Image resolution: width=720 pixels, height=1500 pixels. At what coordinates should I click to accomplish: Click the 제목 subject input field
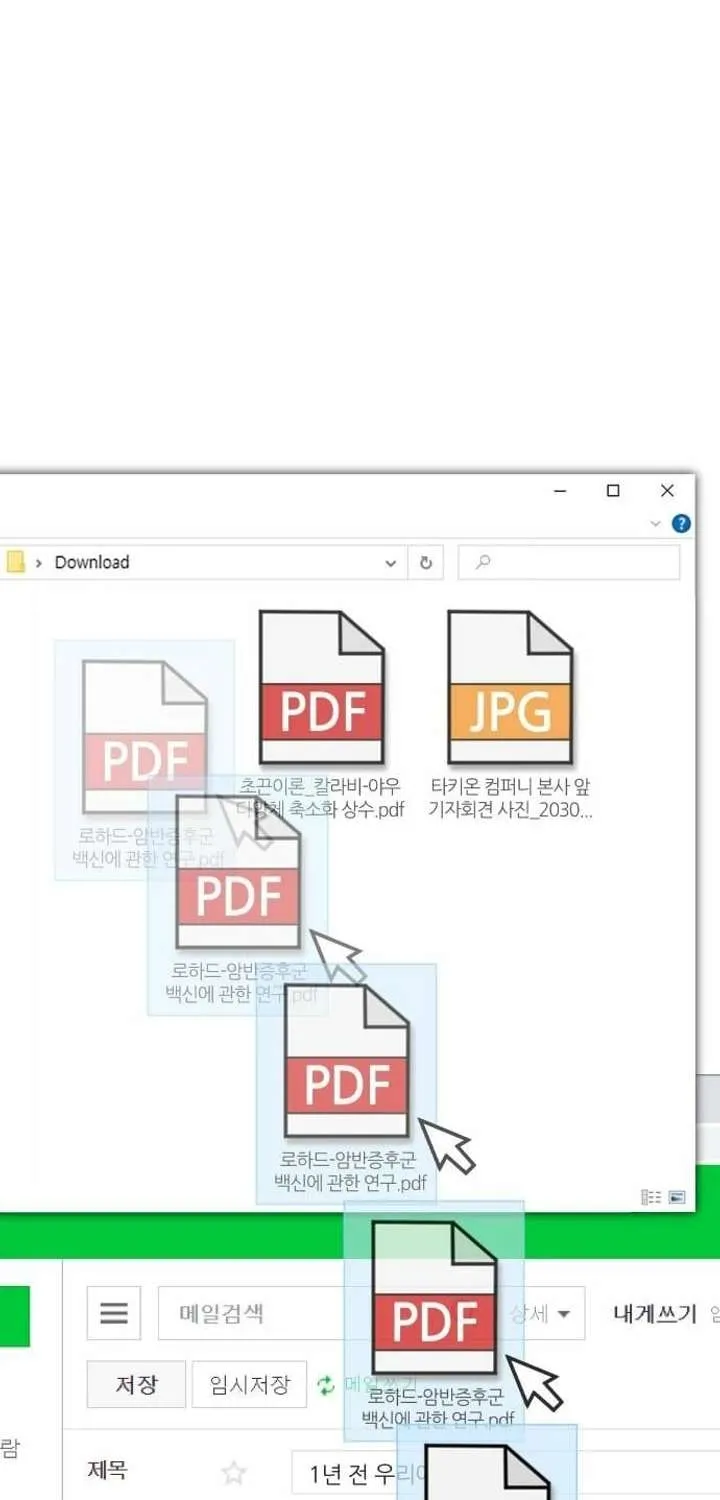point(505,1473)
